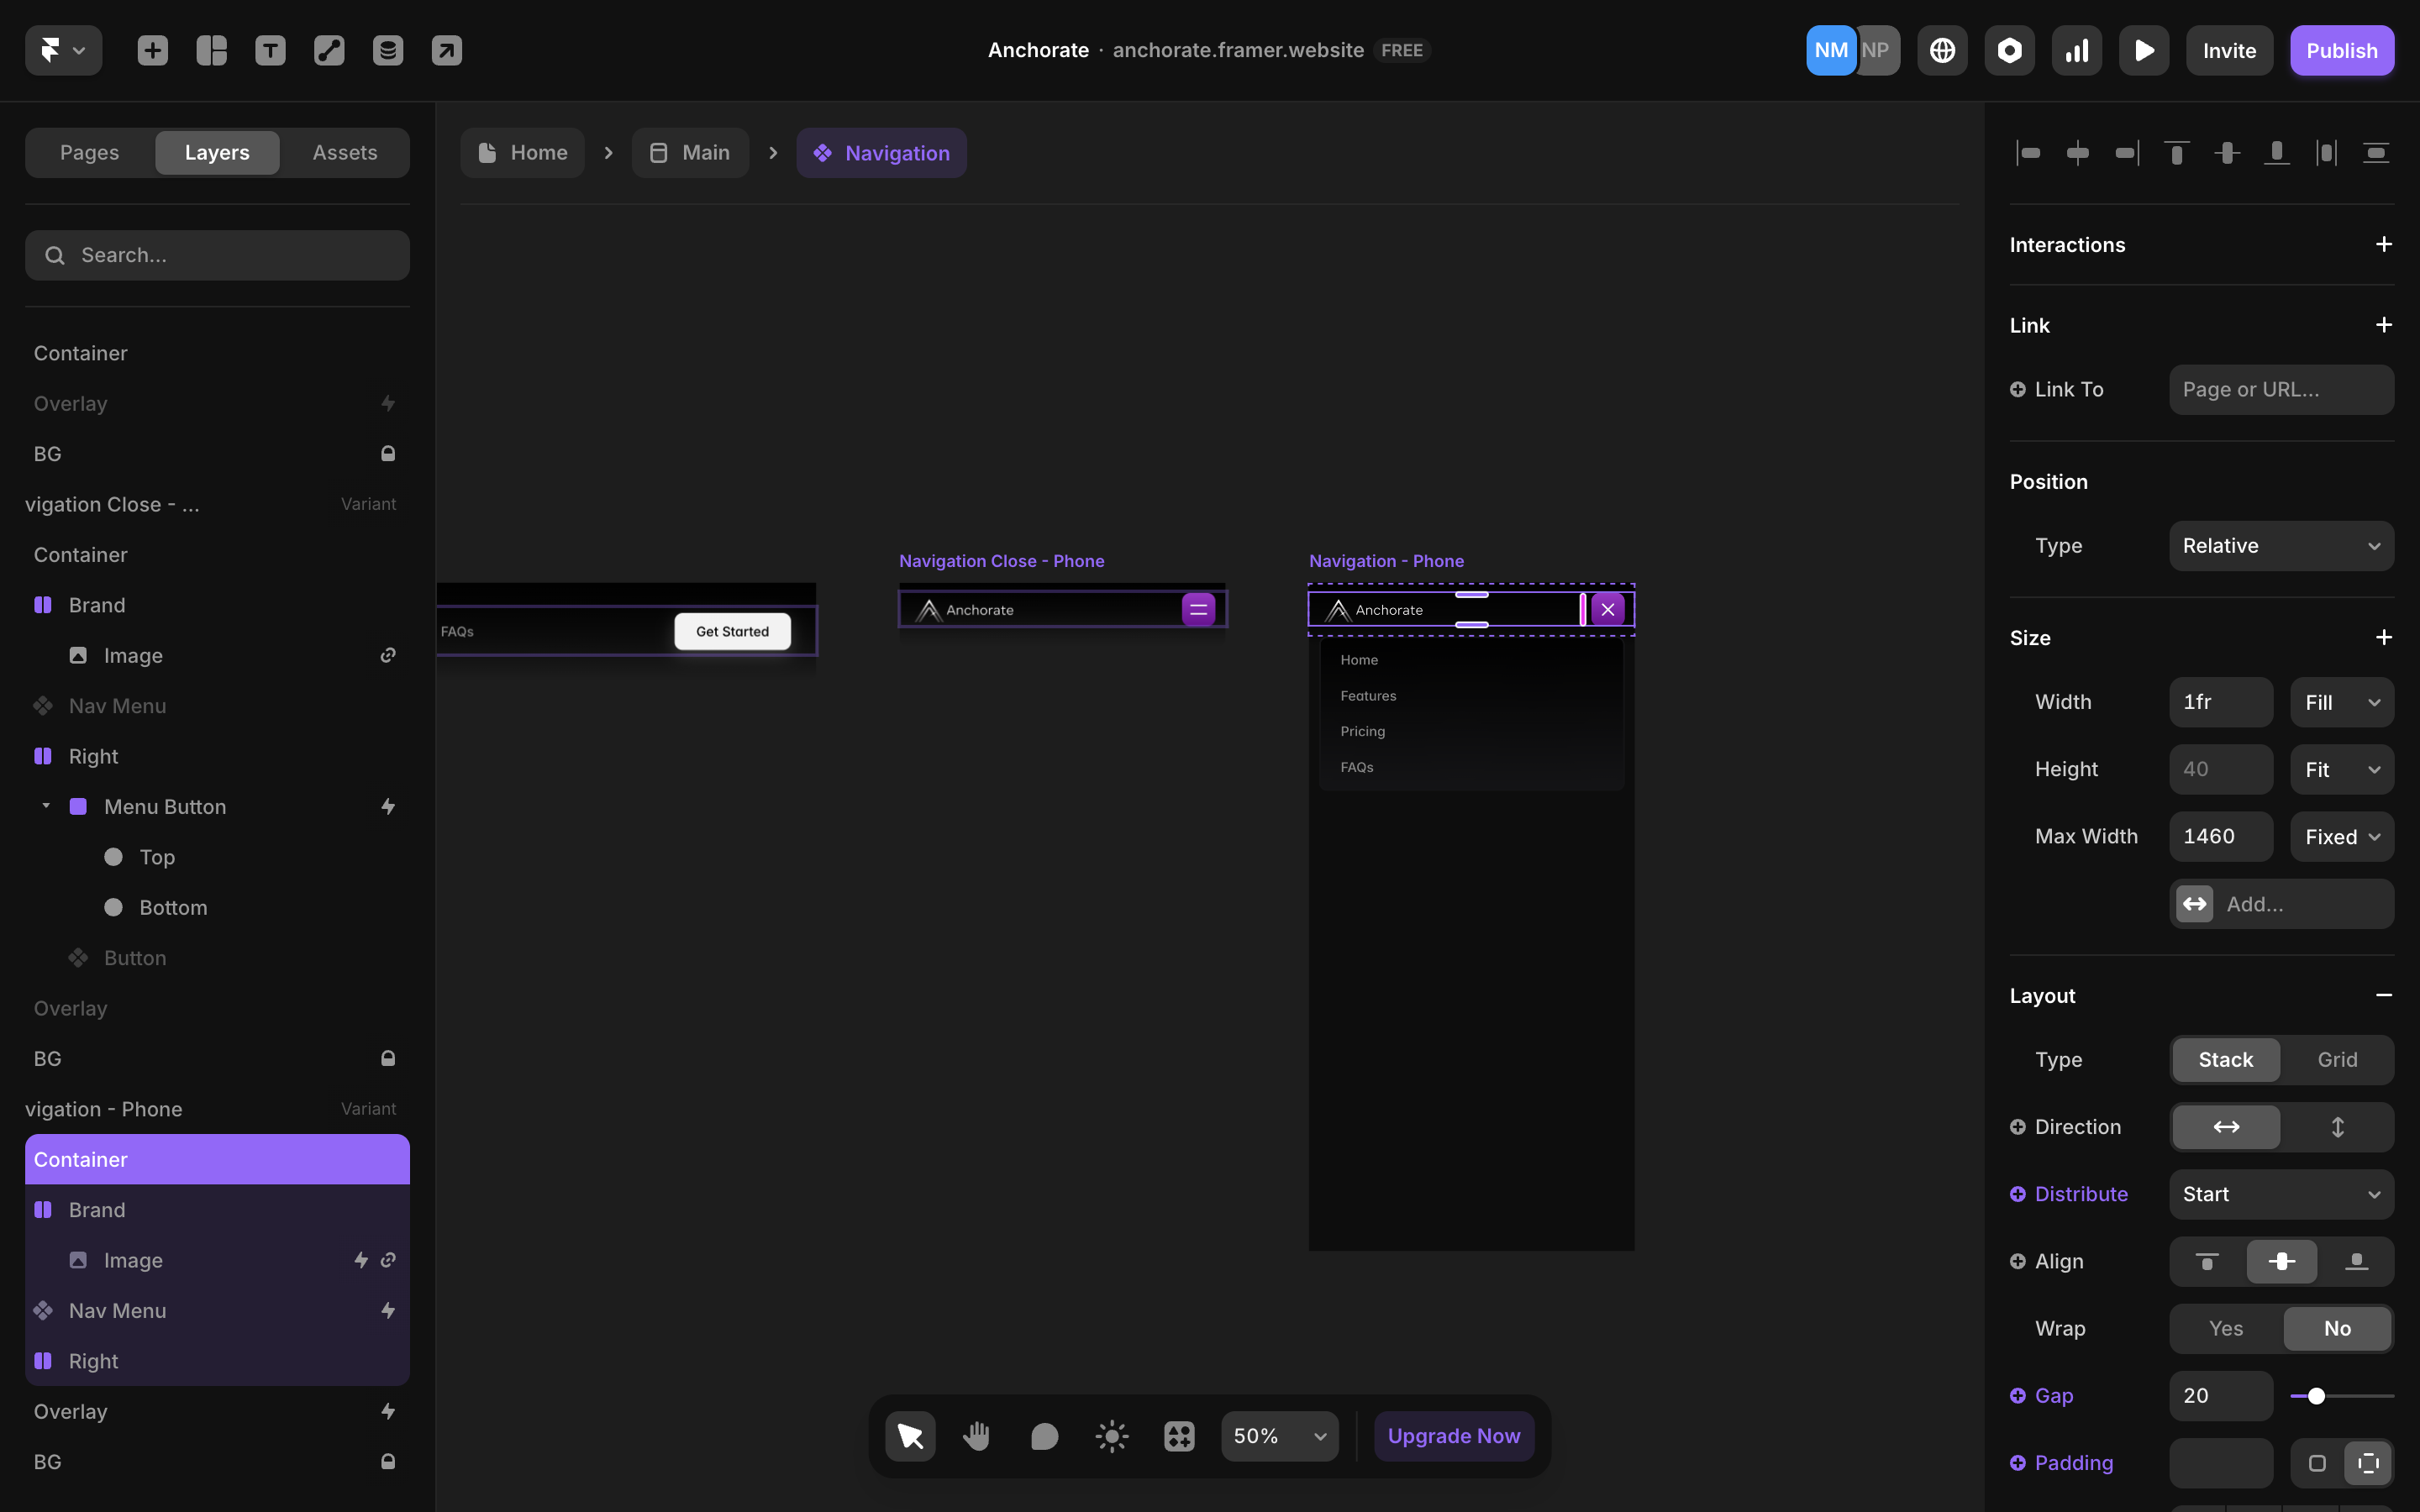Collapse the Menu Button layer arrow
This screenshot has height=1512, width=2420.
tap(46, 806)
